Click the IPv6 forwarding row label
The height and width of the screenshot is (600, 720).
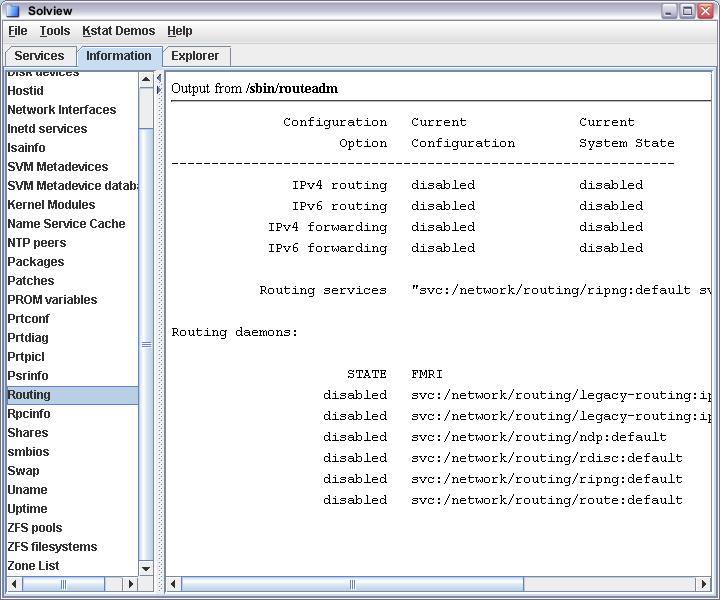tap(328, 248)
